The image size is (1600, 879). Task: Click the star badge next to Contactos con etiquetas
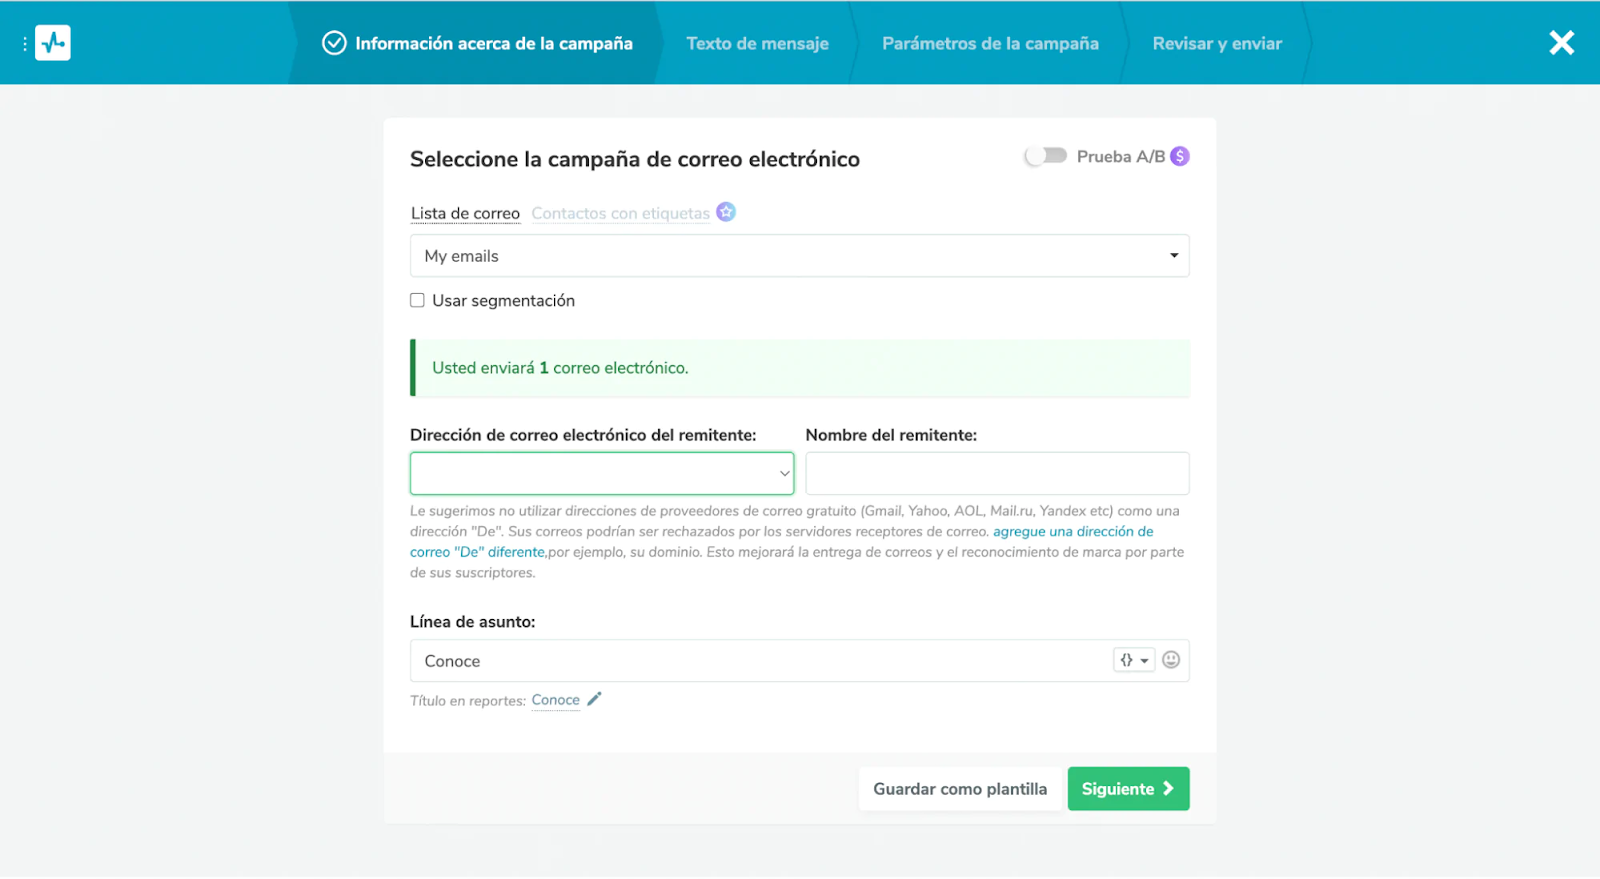[726, 212]
